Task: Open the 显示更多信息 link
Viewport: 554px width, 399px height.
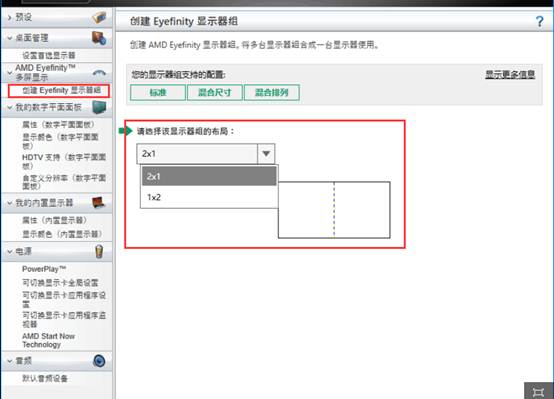Action: (x=510, y=75)
